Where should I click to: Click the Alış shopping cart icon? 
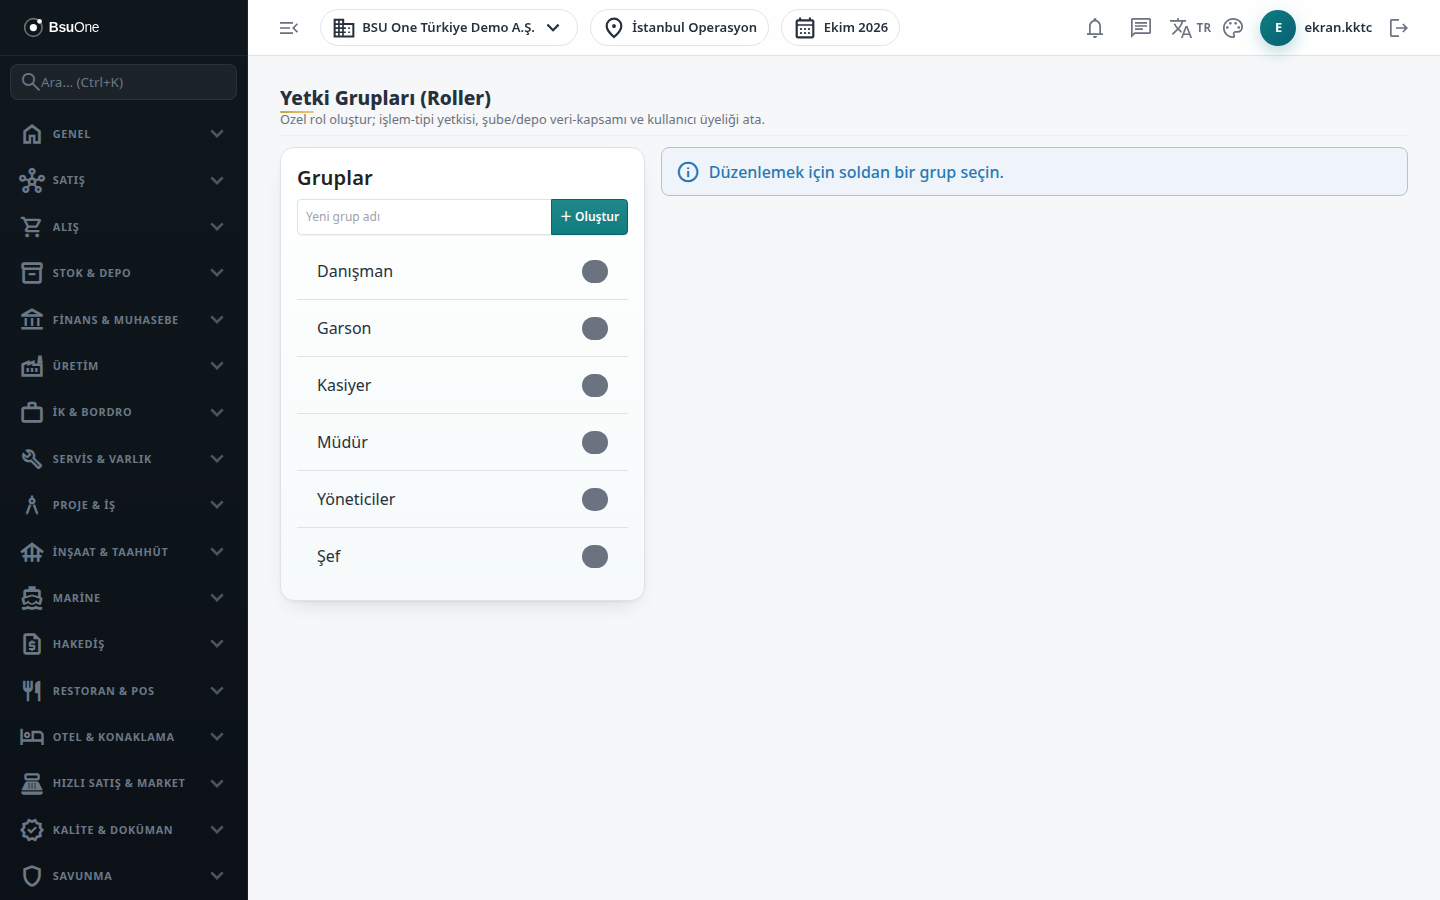[32, 227]
